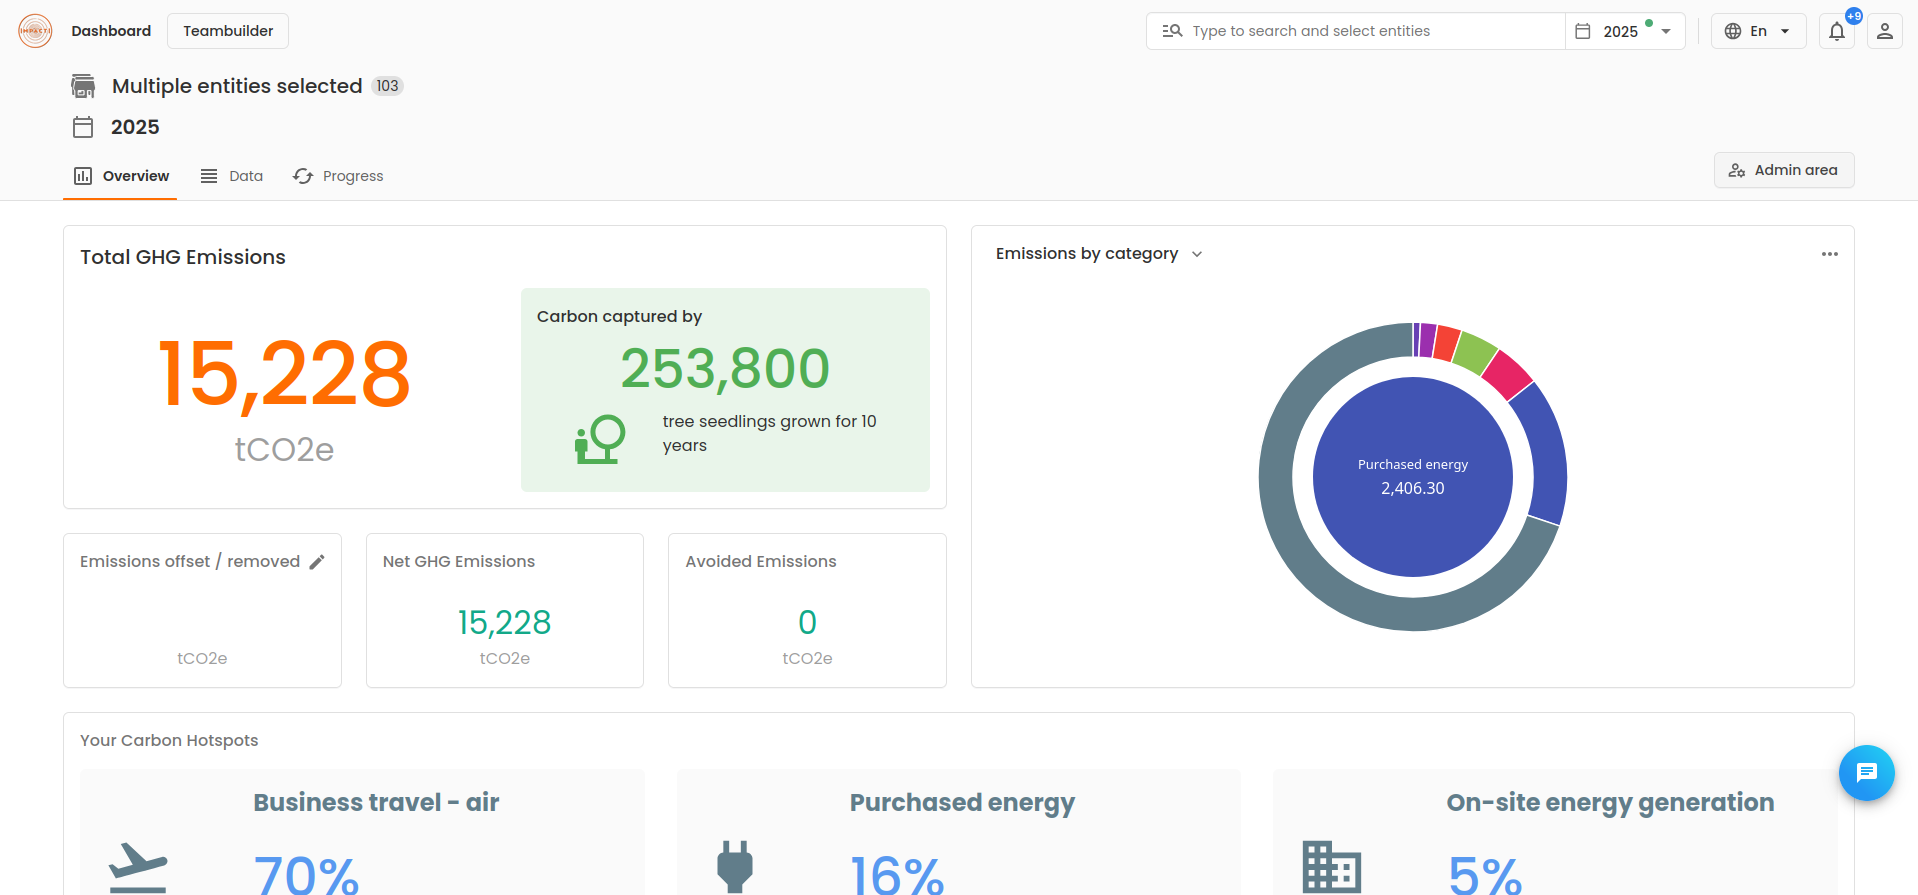Open the En language dropdown
Image resolution: width=1918 pixels, height=895 pixels.
[x=1758, y=31]
